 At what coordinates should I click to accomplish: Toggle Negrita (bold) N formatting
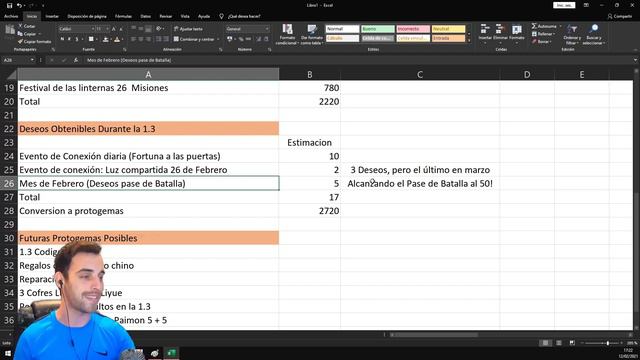pos(62,39)
